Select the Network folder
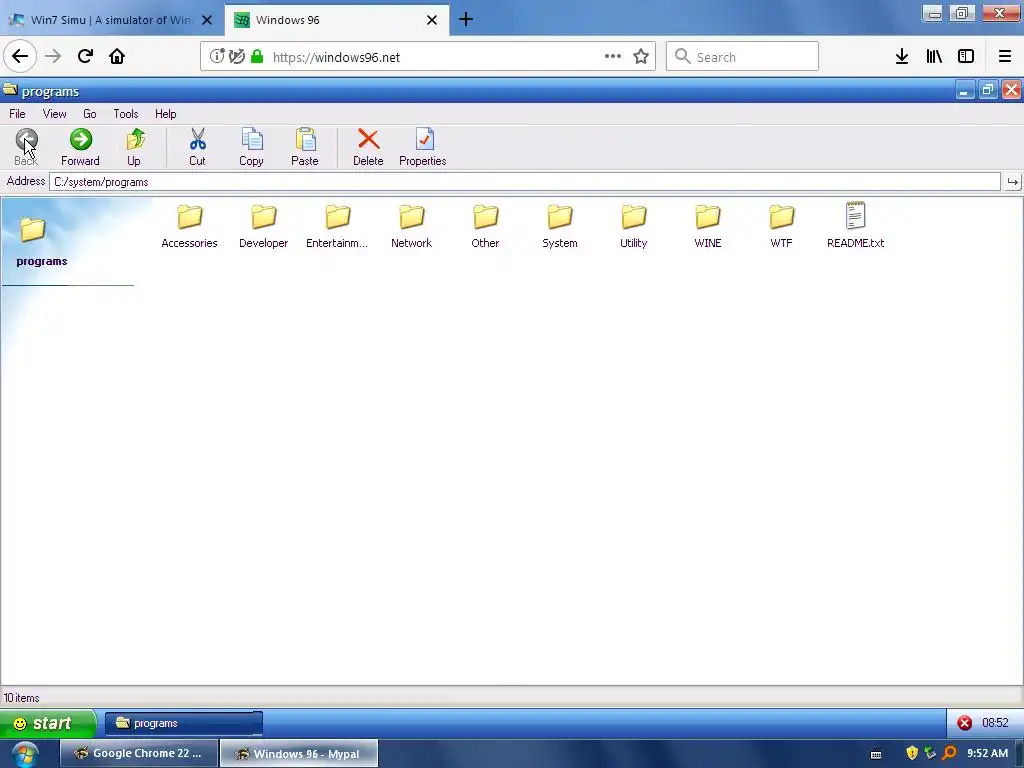The image size is (1024, 768). point(411,226)
